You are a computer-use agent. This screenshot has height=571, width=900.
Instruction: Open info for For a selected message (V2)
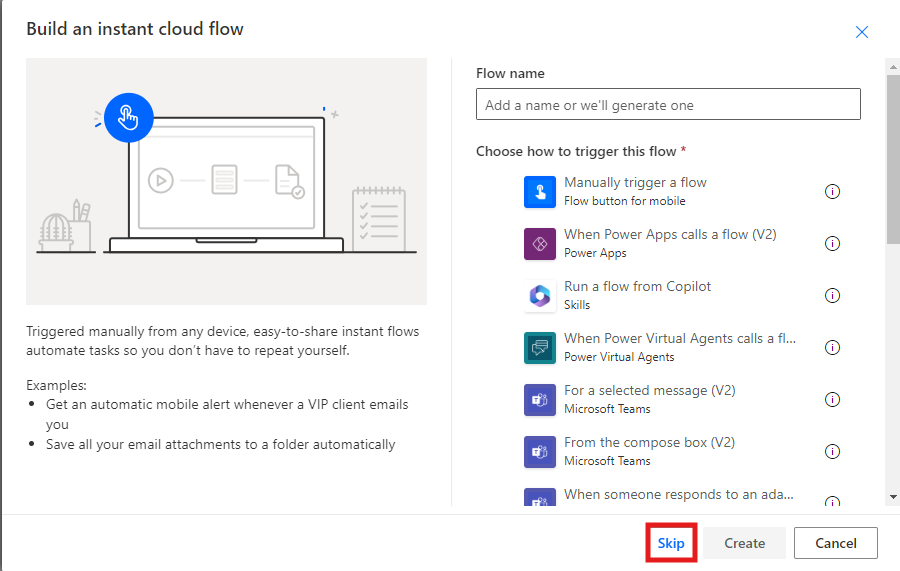tap(832, 399)
